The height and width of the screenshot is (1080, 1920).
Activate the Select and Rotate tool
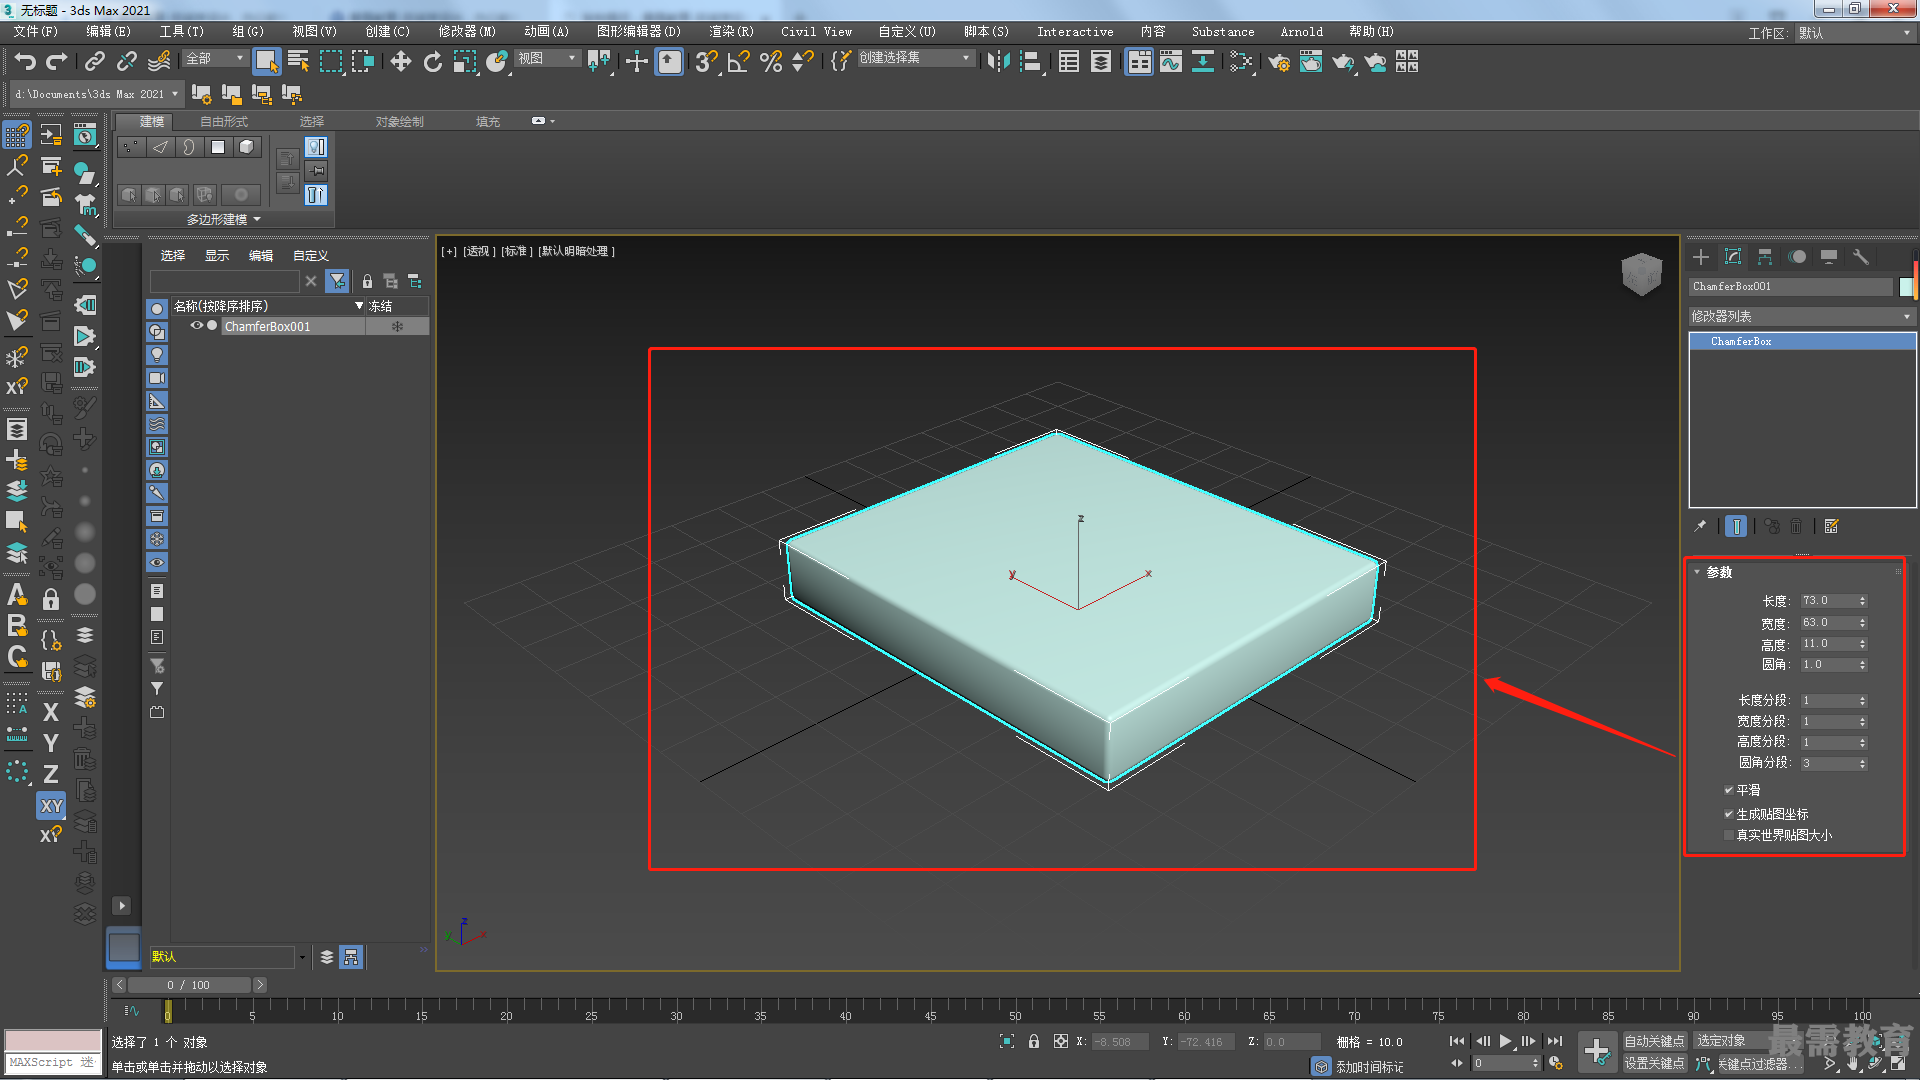click(x=433, y=62)
